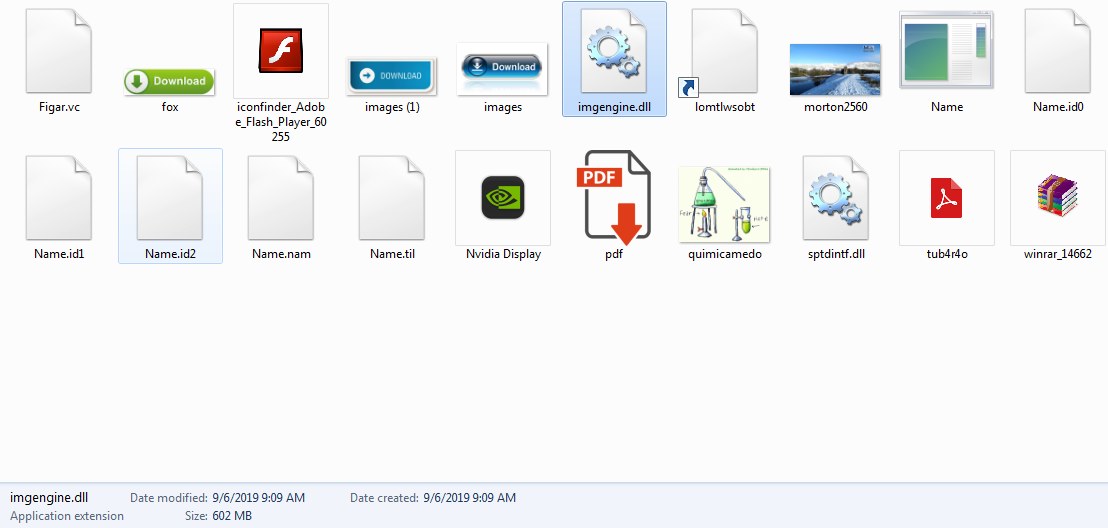Image resolution: width=1108 pixels, height=528 pixels.
Task: Select the winrar_14662 books icon
Action: tap(1058, 198)
